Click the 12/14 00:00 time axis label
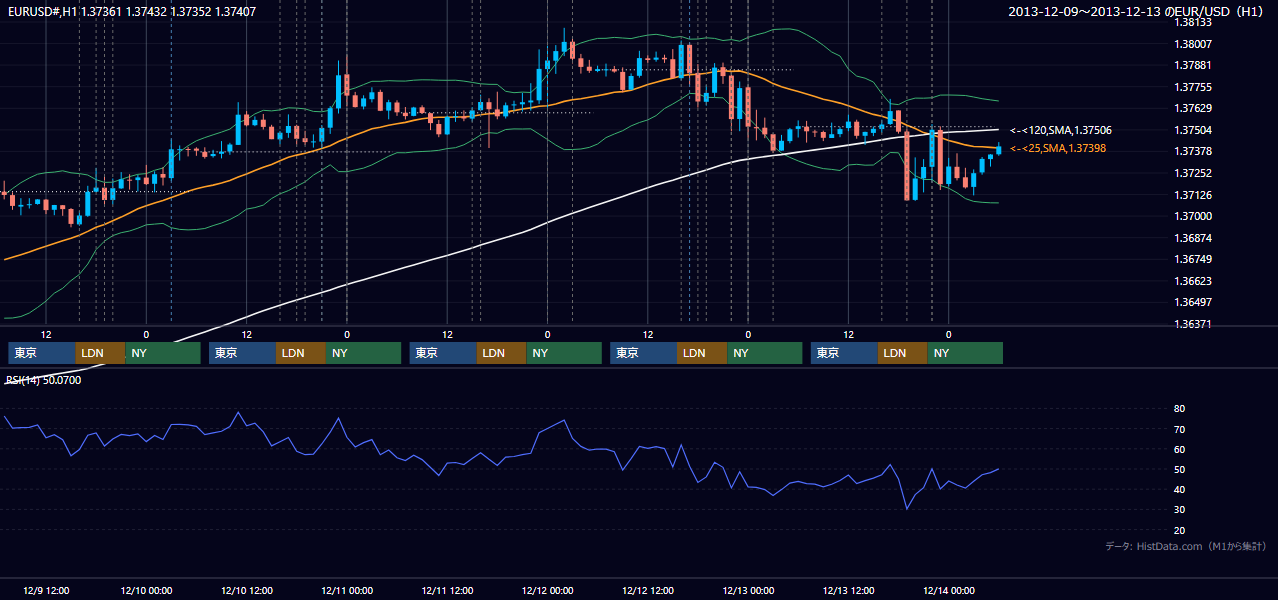 (949, 590)
